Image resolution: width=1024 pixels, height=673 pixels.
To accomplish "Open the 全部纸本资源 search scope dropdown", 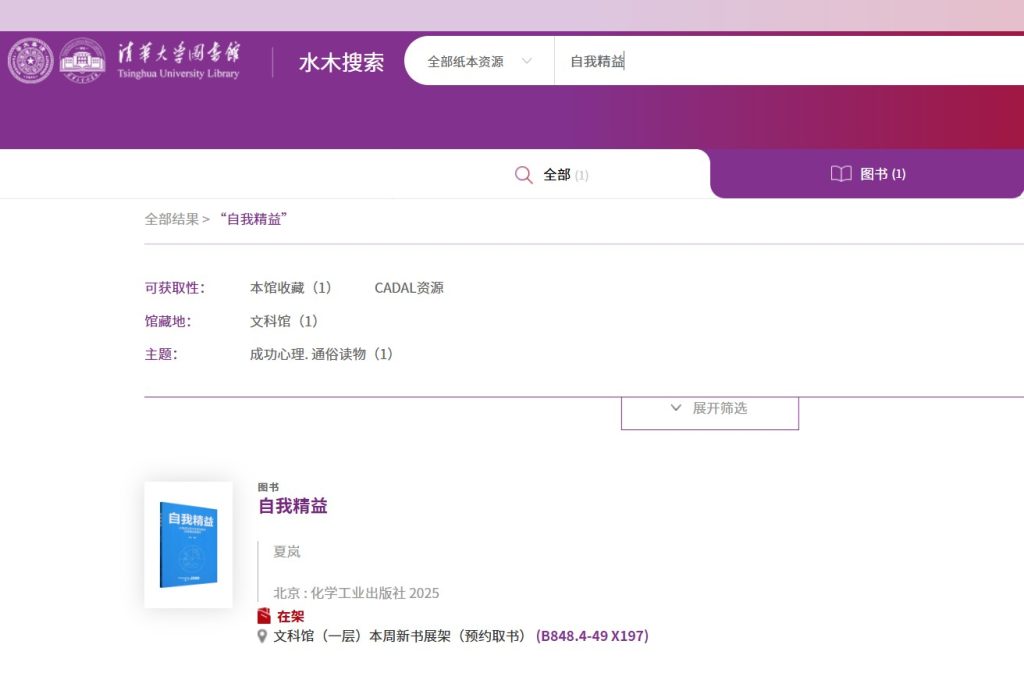I will [479, 61].
